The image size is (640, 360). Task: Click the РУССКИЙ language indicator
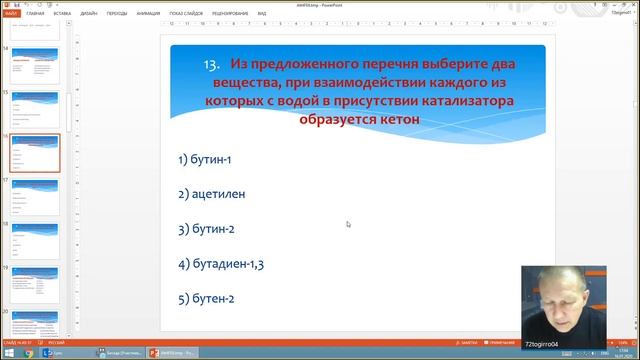pyautogui.click(x=56, y=342)
